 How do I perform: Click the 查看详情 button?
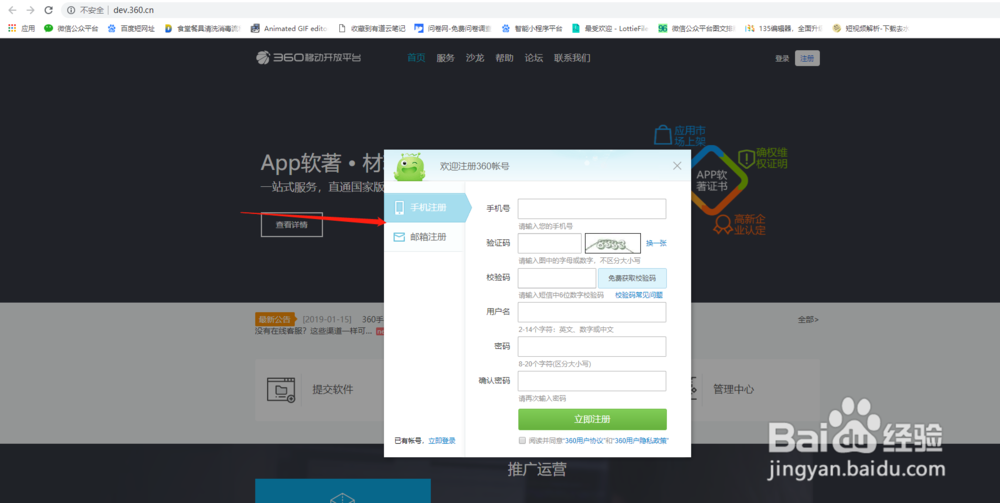coord(291,224)
